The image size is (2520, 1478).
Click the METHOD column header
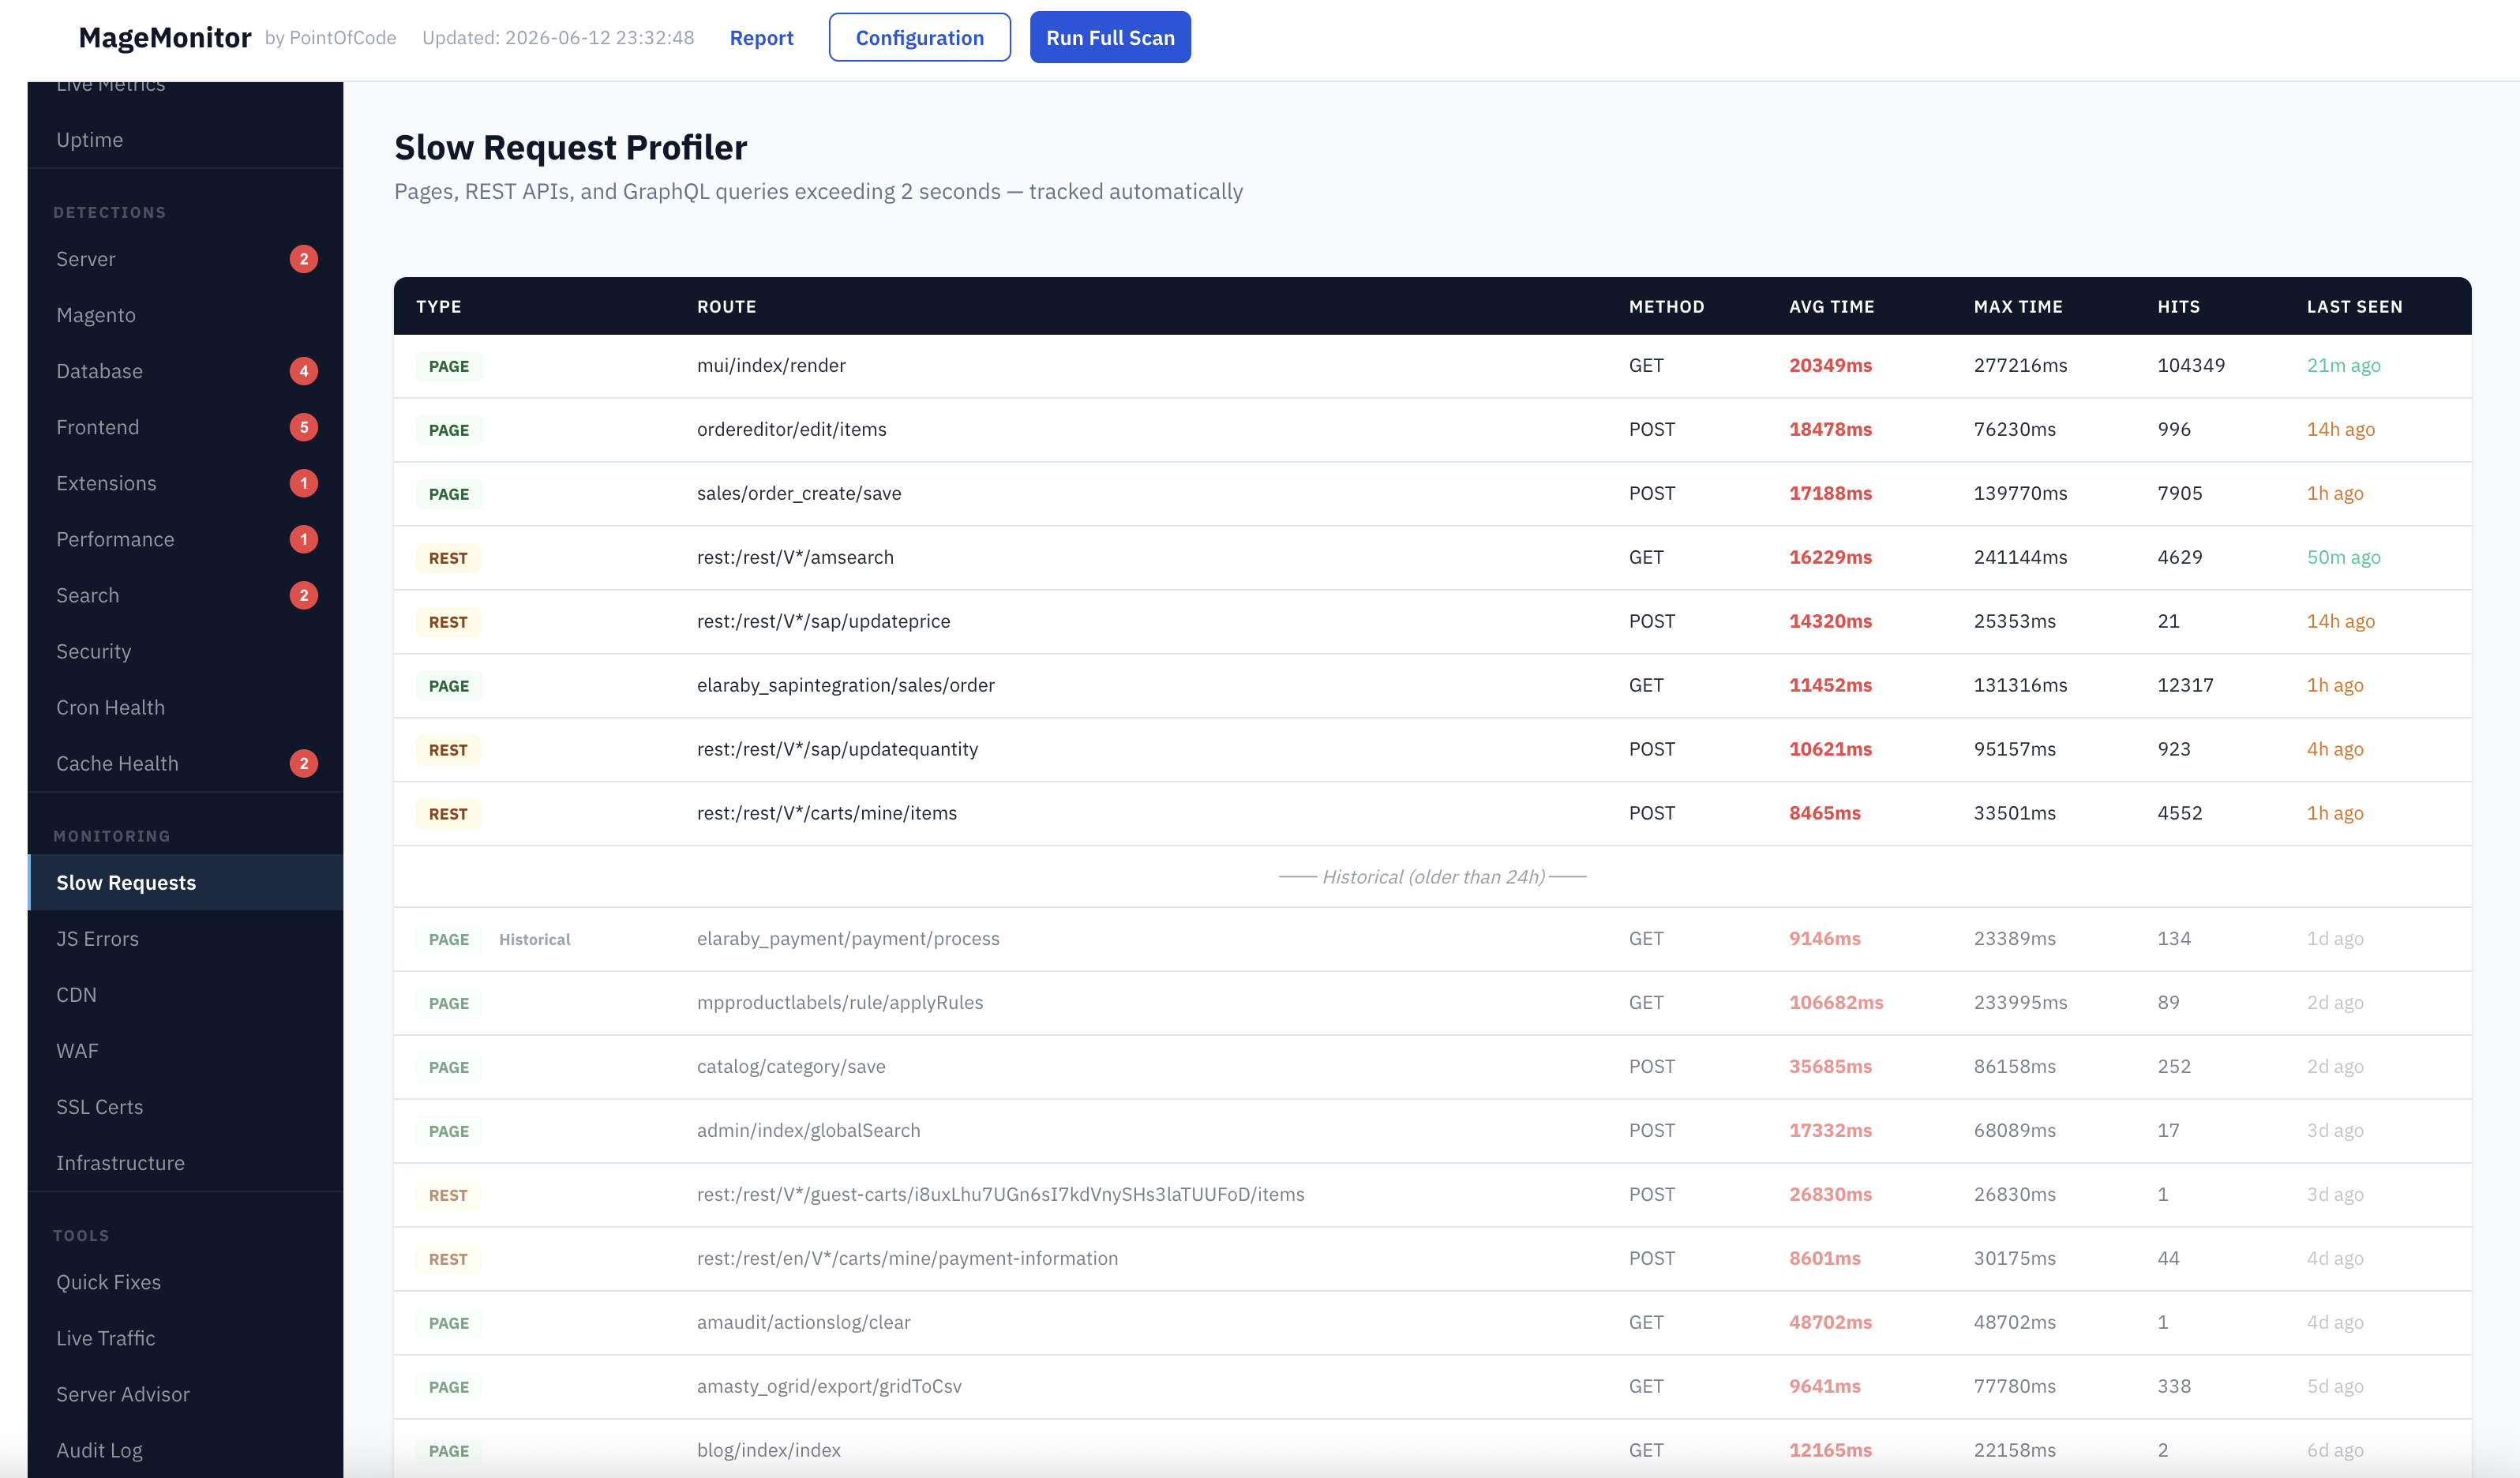[1666, 307]
